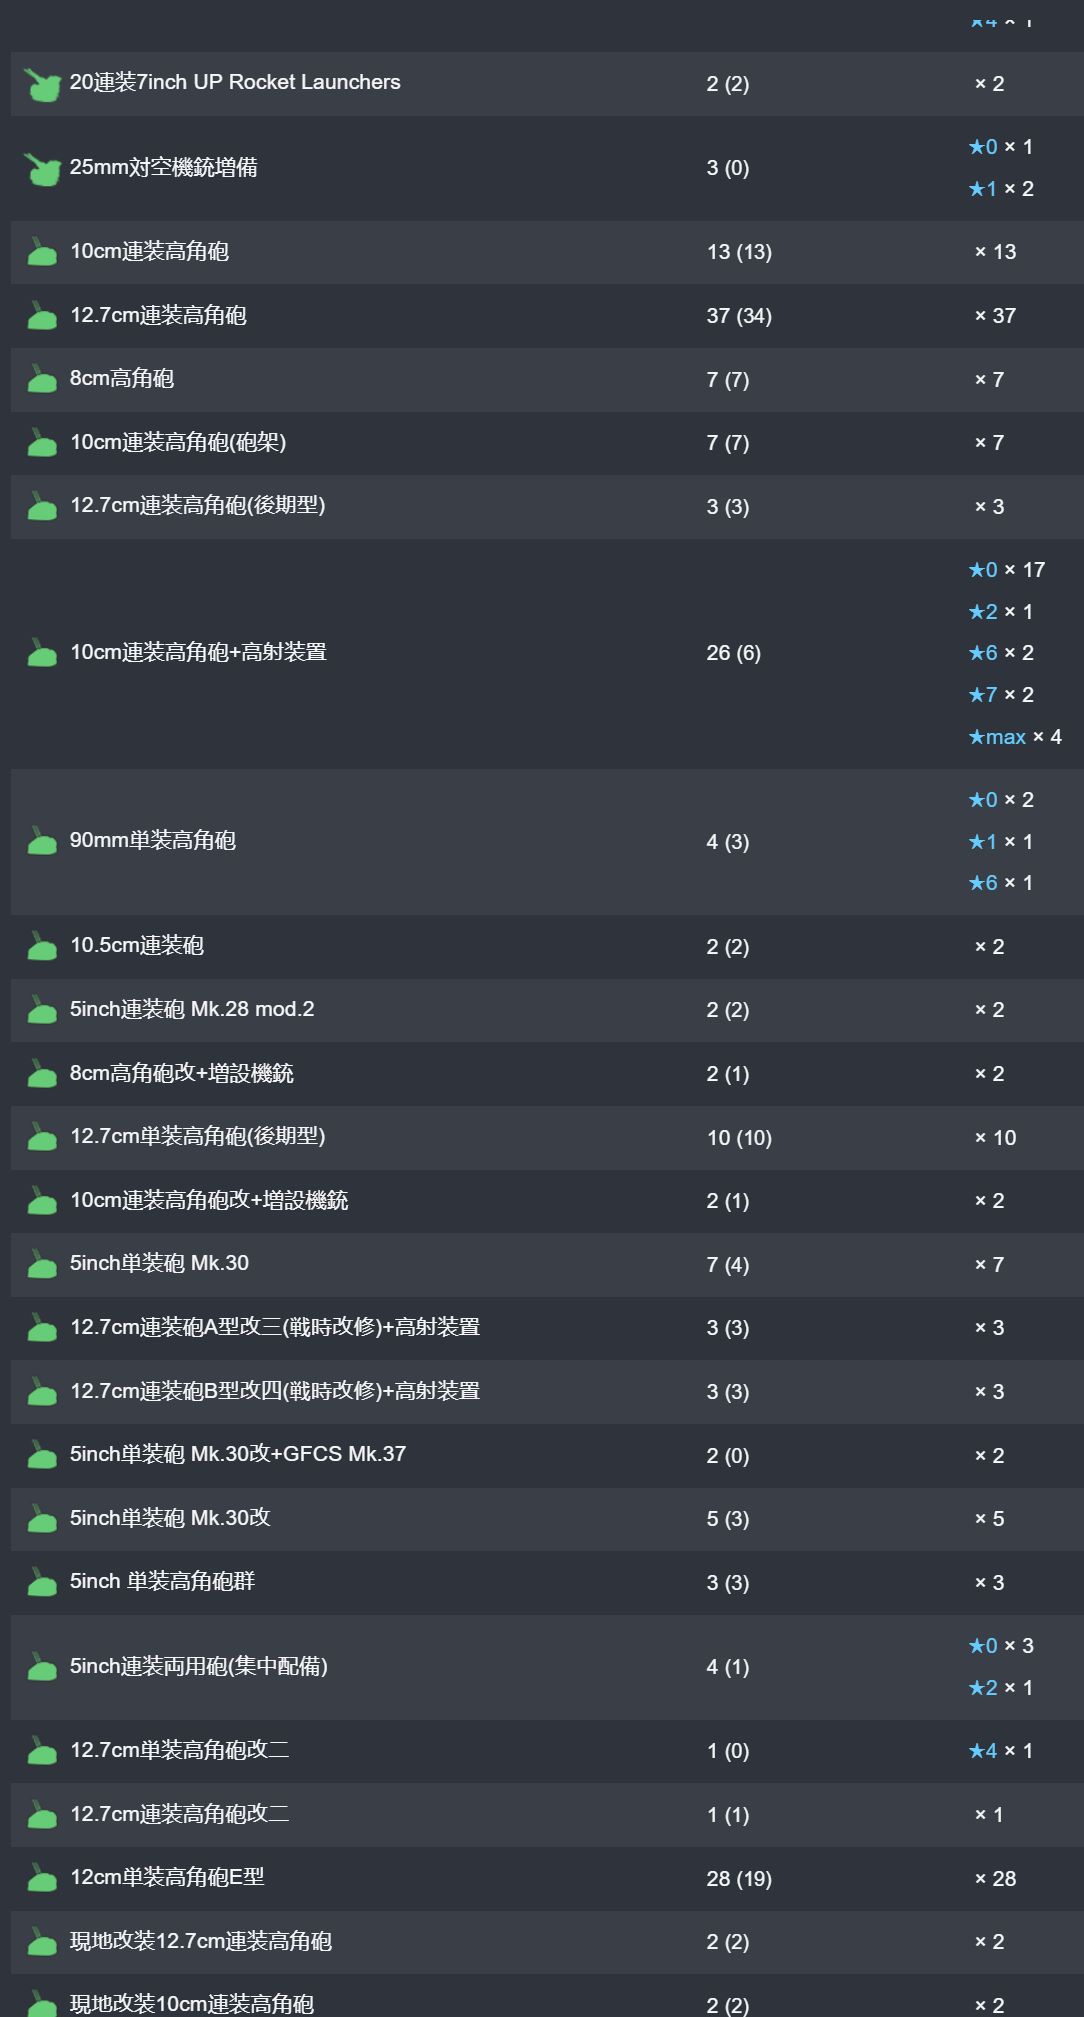1084x2017 pixels.
Task: Click ★2 × 1 for 5inch連装両用砲(集中配備)
Action: pos(1001,1688)
